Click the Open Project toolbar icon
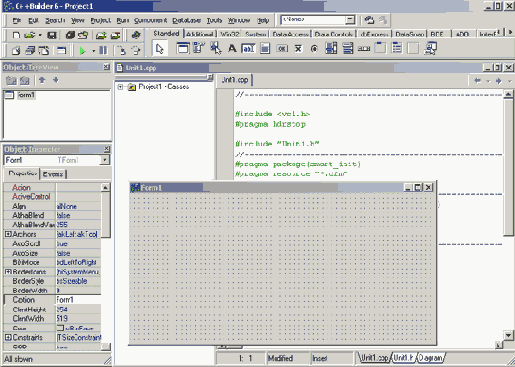Viewport: 515px width, 367px height. (83, 35)
